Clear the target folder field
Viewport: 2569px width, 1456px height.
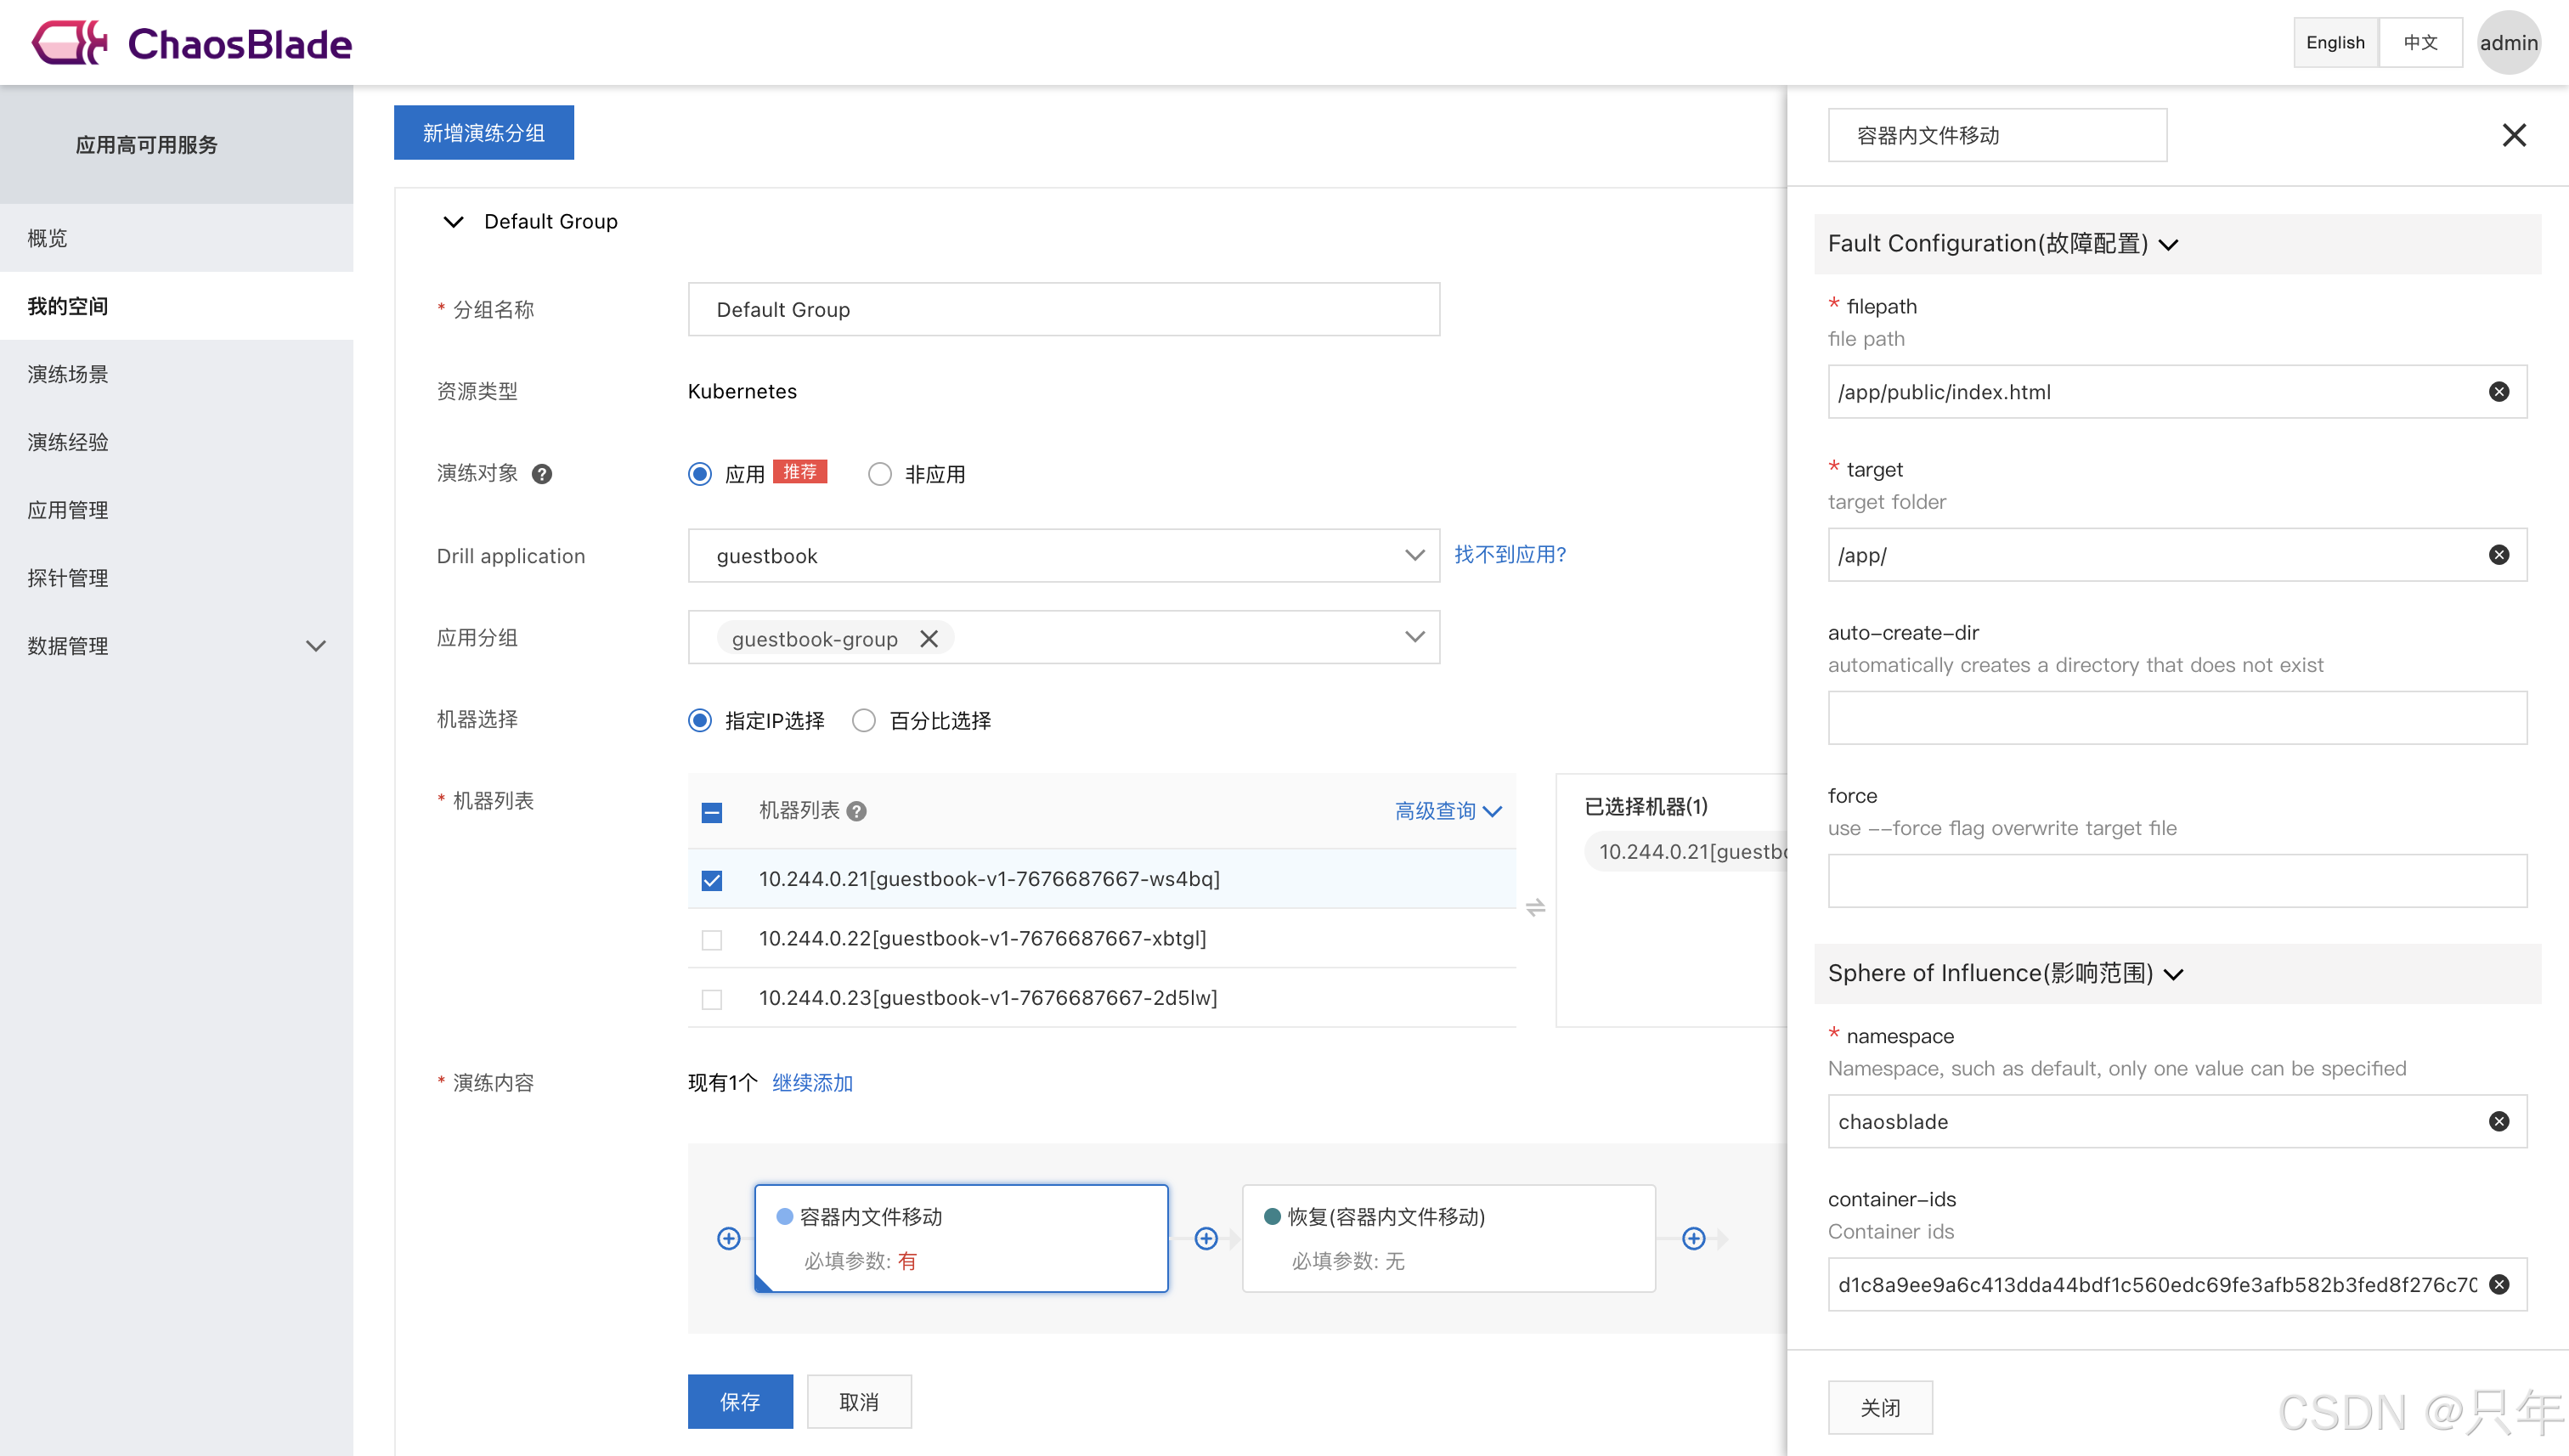click(2498, 555)
